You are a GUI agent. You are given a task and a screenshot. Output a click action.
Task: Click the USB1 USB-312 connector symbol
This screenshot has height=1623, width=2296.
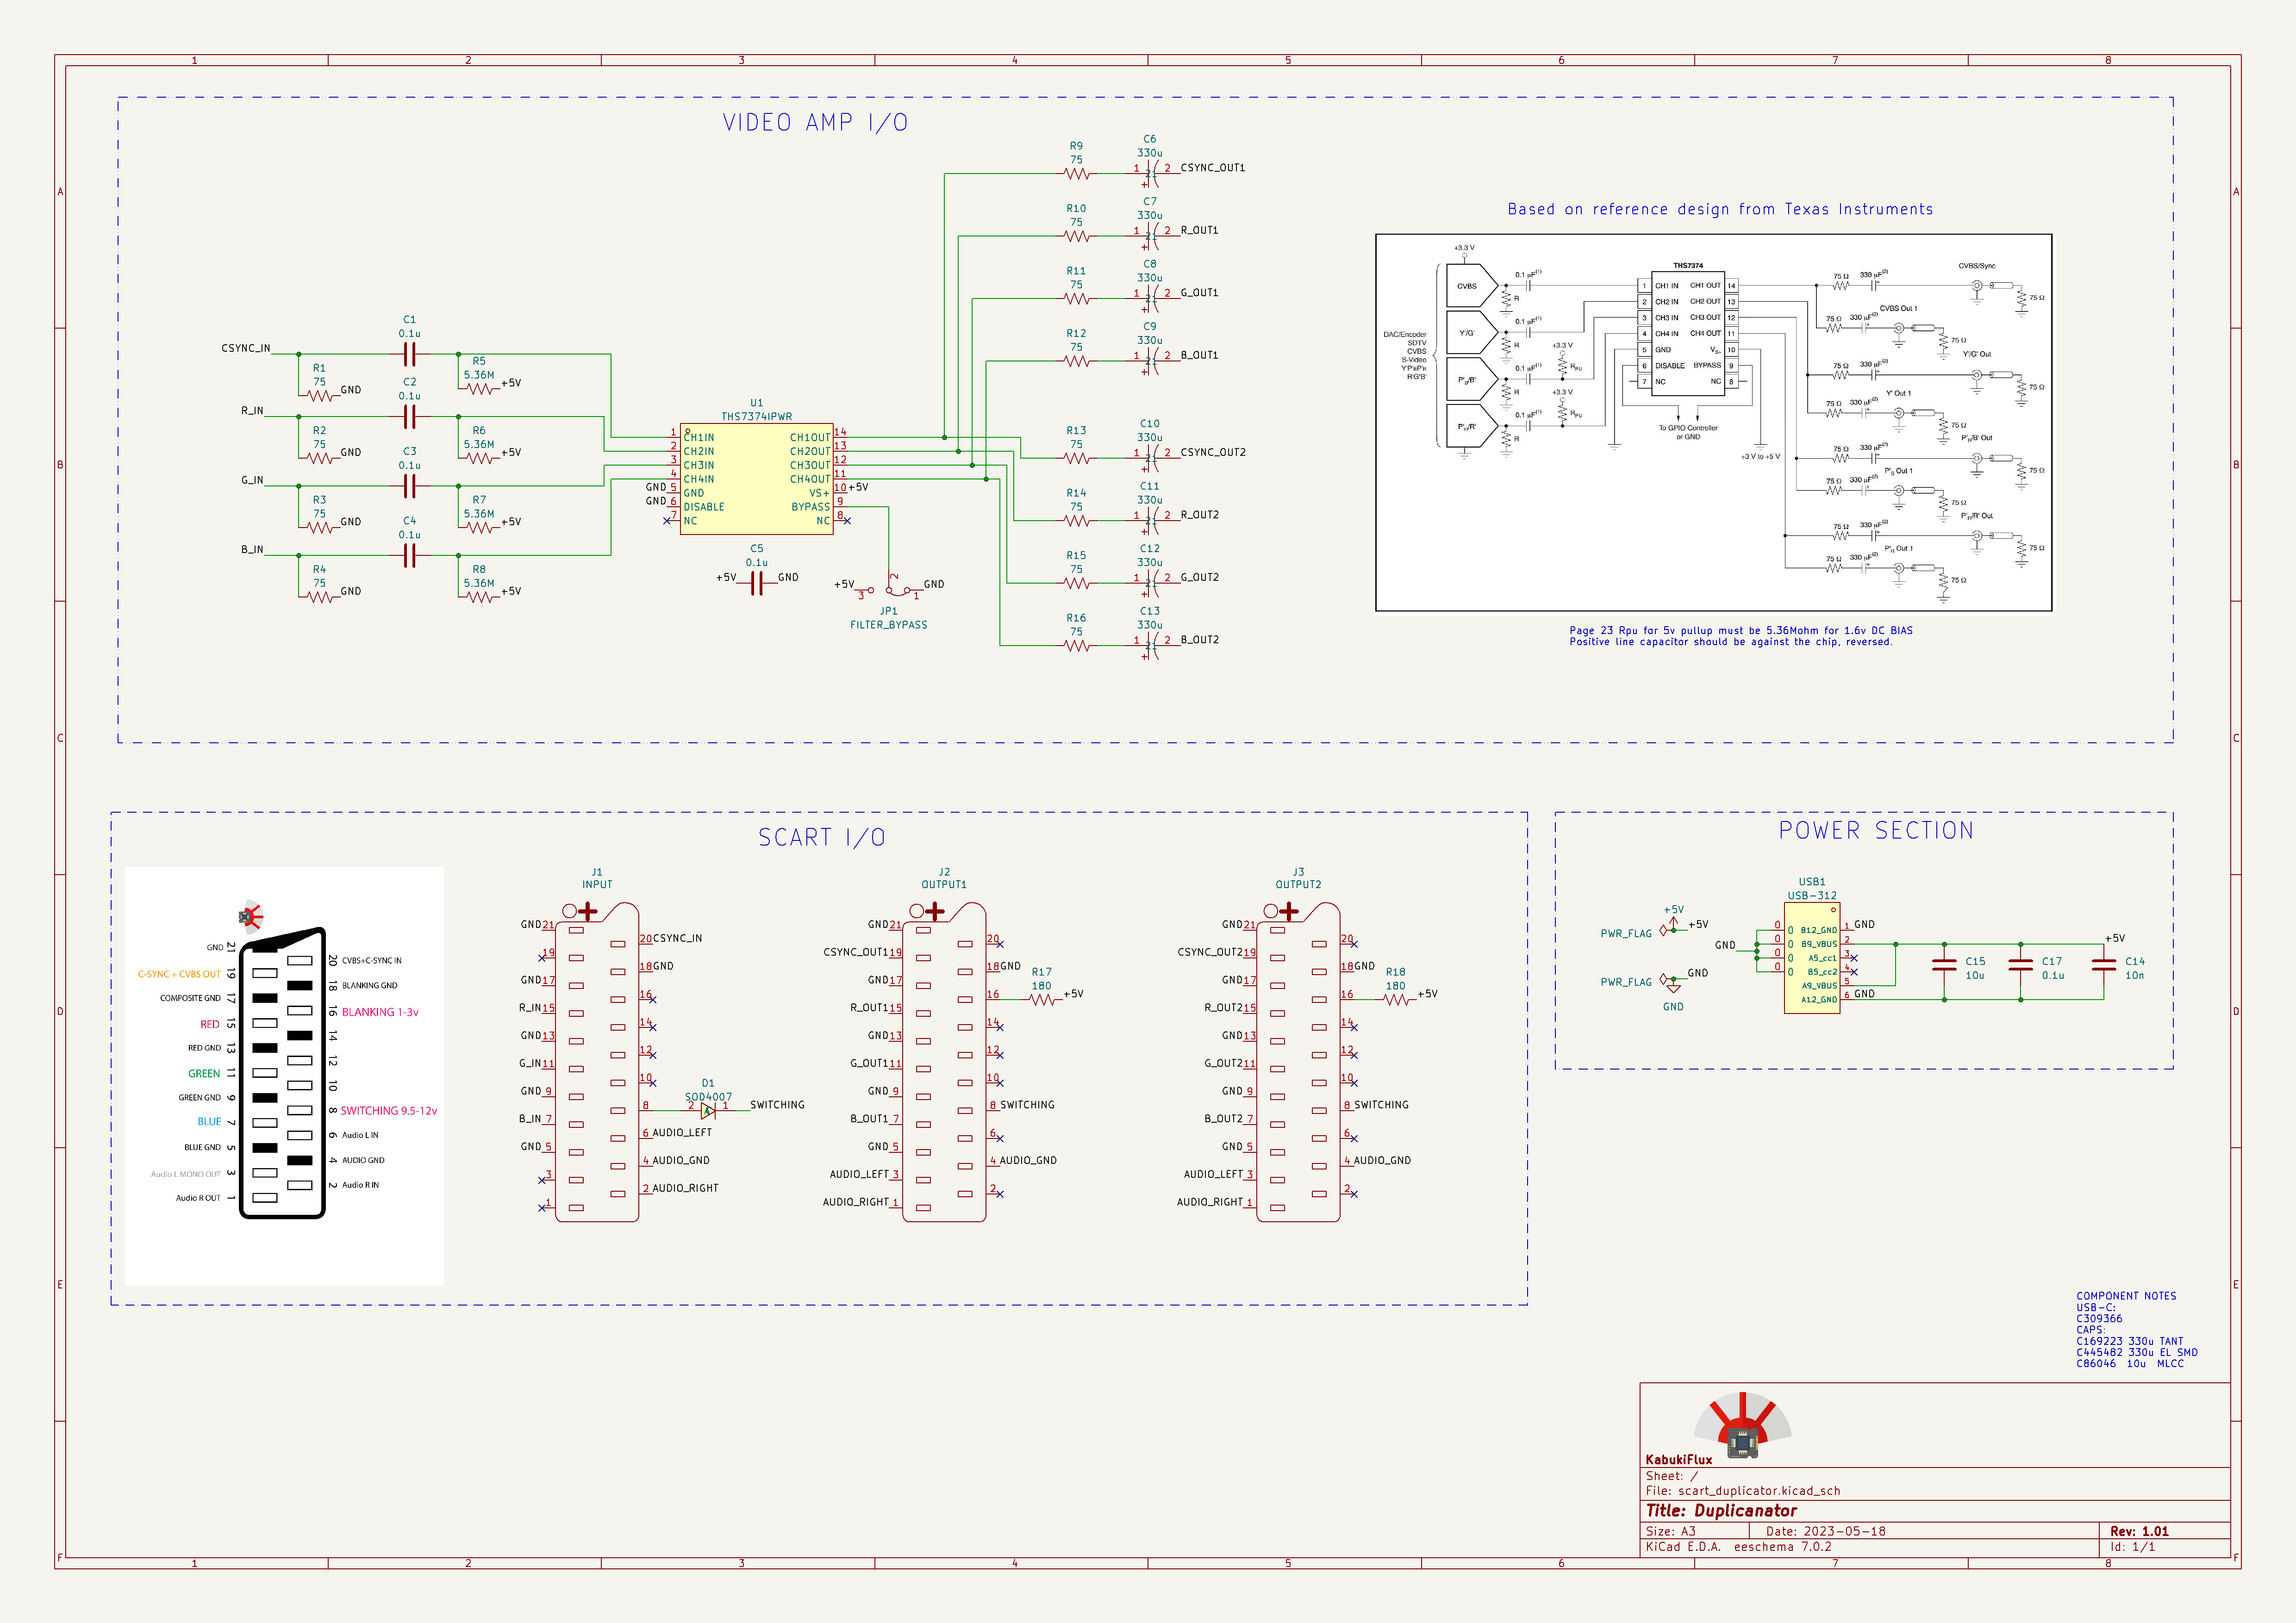pos(1811,959)
